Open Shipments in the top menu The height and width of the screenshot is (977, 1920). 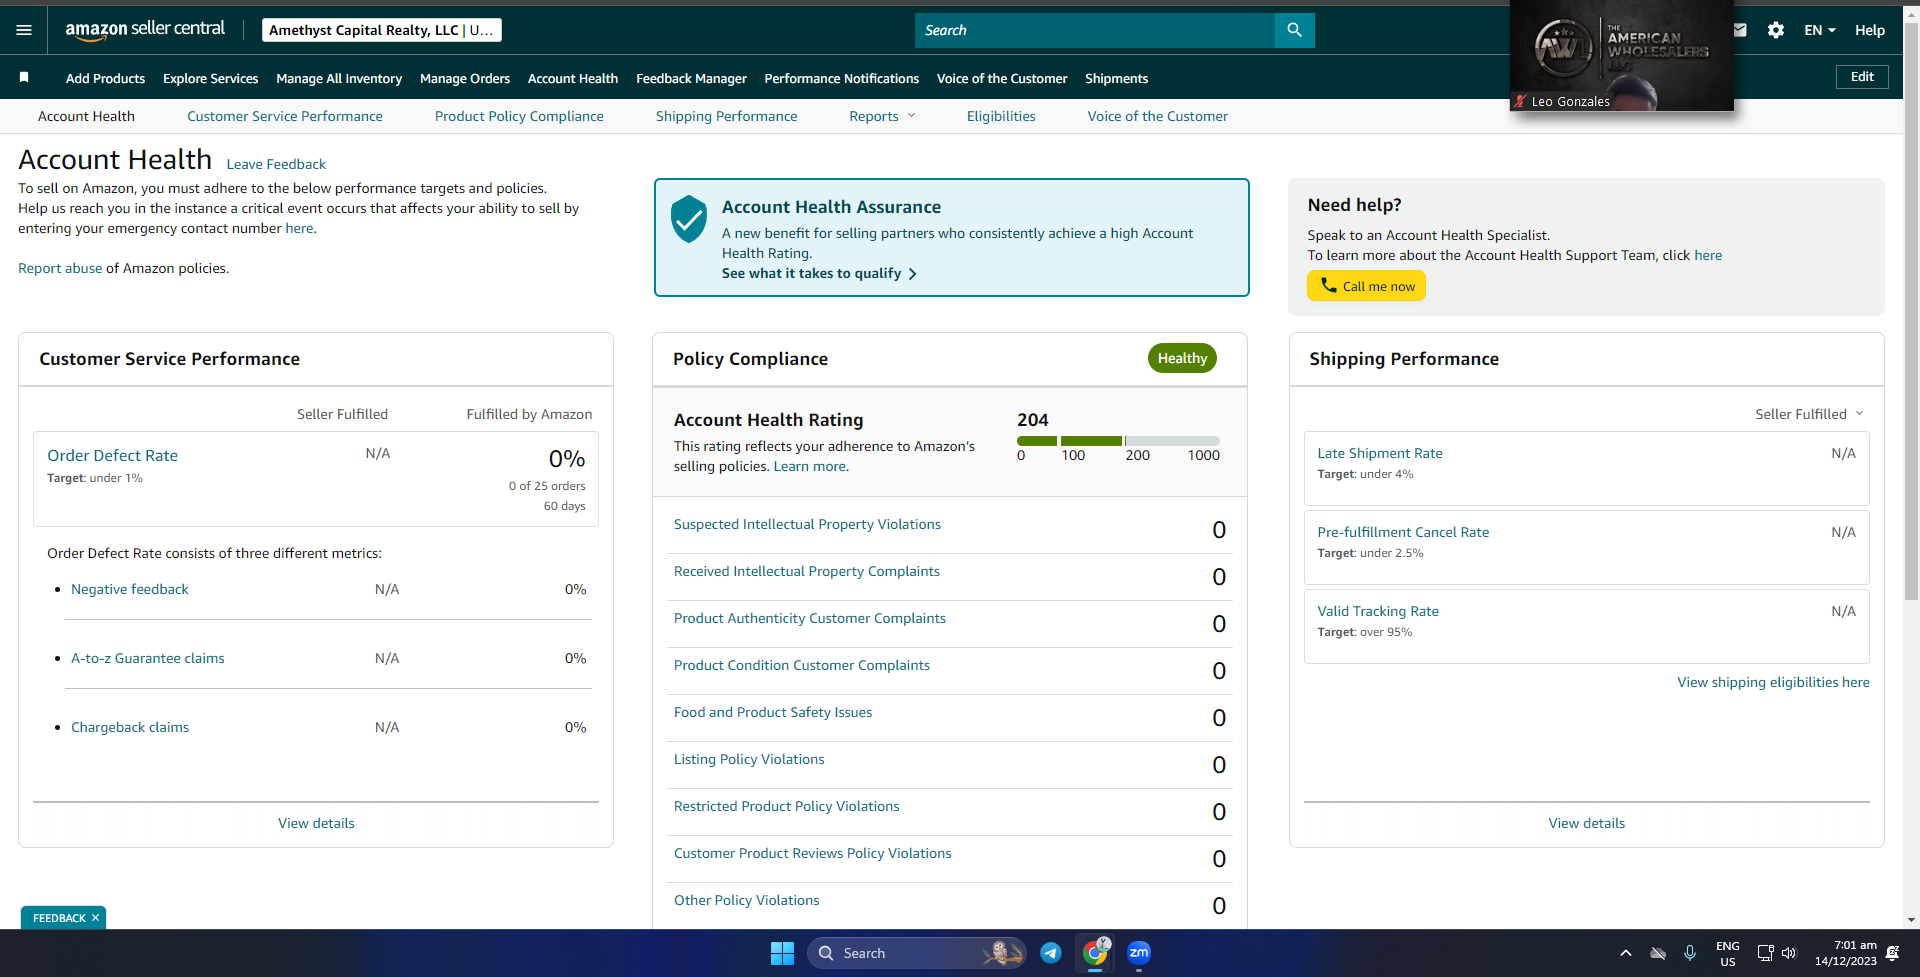point(1116,78)
